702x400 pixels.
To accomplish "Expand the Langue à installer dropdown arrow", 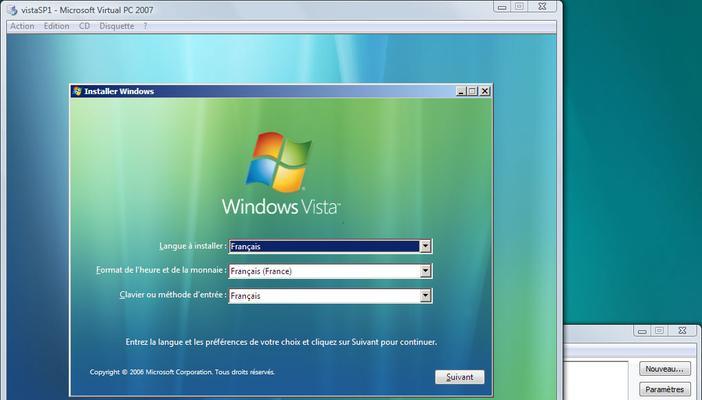I will coord(425,246).
